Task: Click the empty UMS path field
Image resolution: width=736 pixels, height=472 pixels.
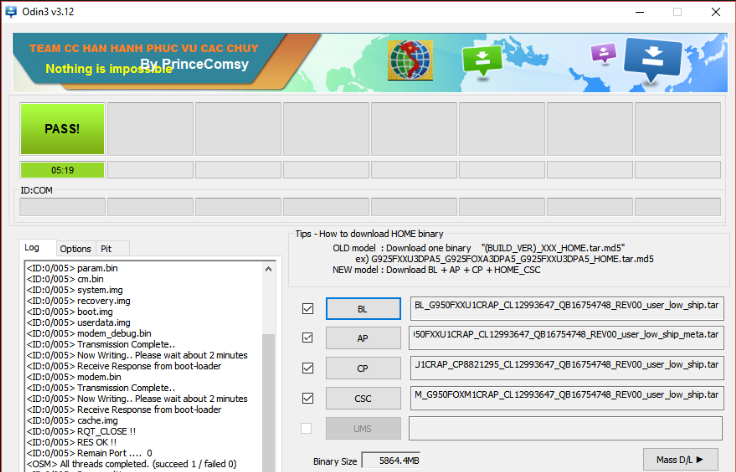Action: pyautogui.click(x=566, y=428)
